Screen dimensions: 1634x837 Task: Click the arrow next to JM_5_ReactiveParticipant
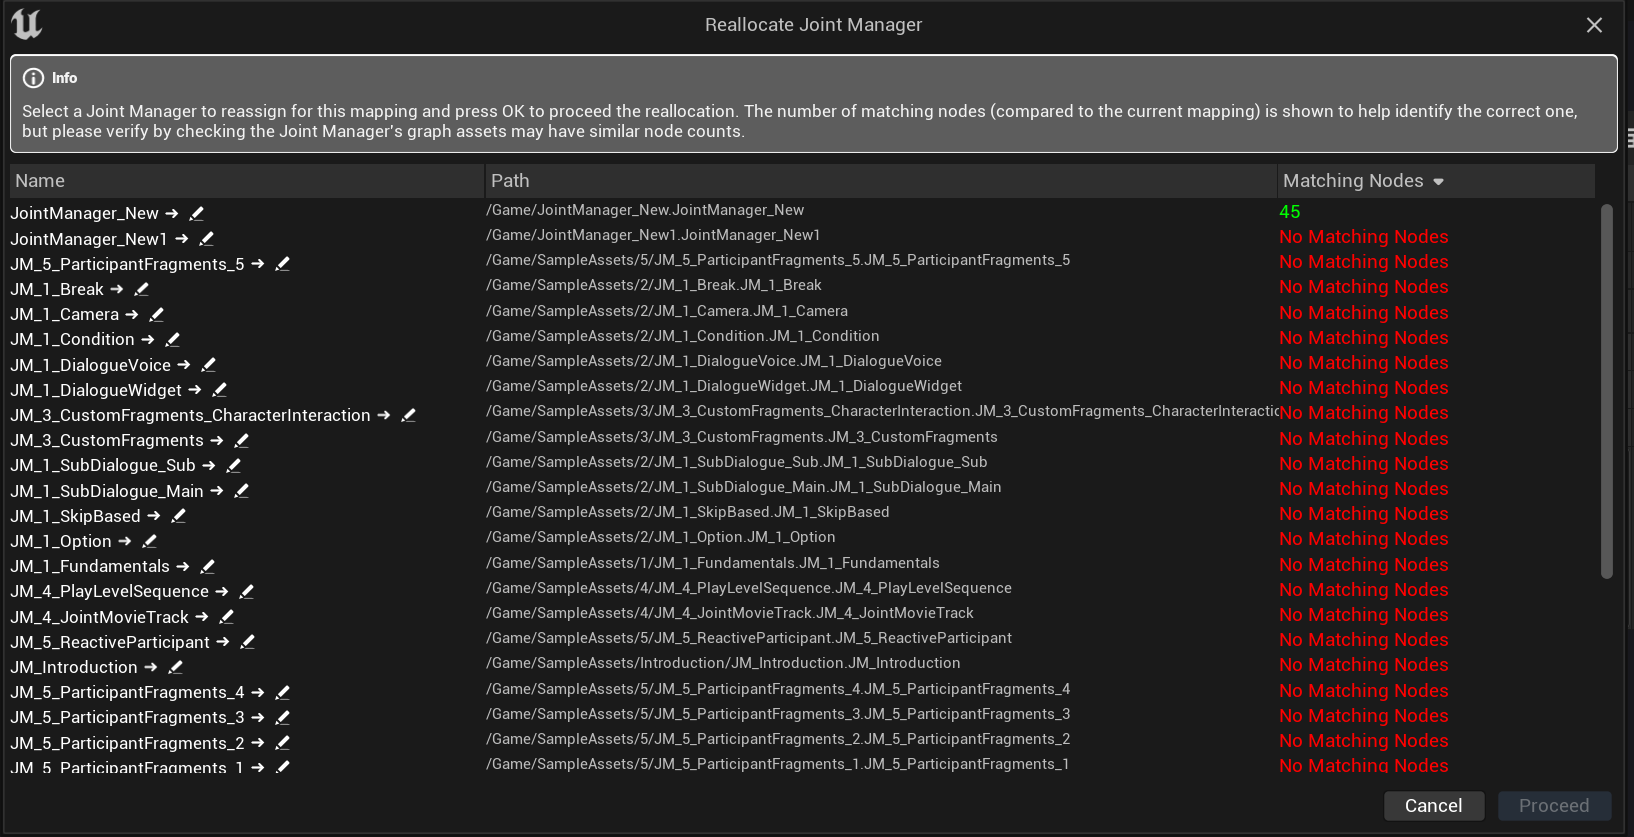223,642
